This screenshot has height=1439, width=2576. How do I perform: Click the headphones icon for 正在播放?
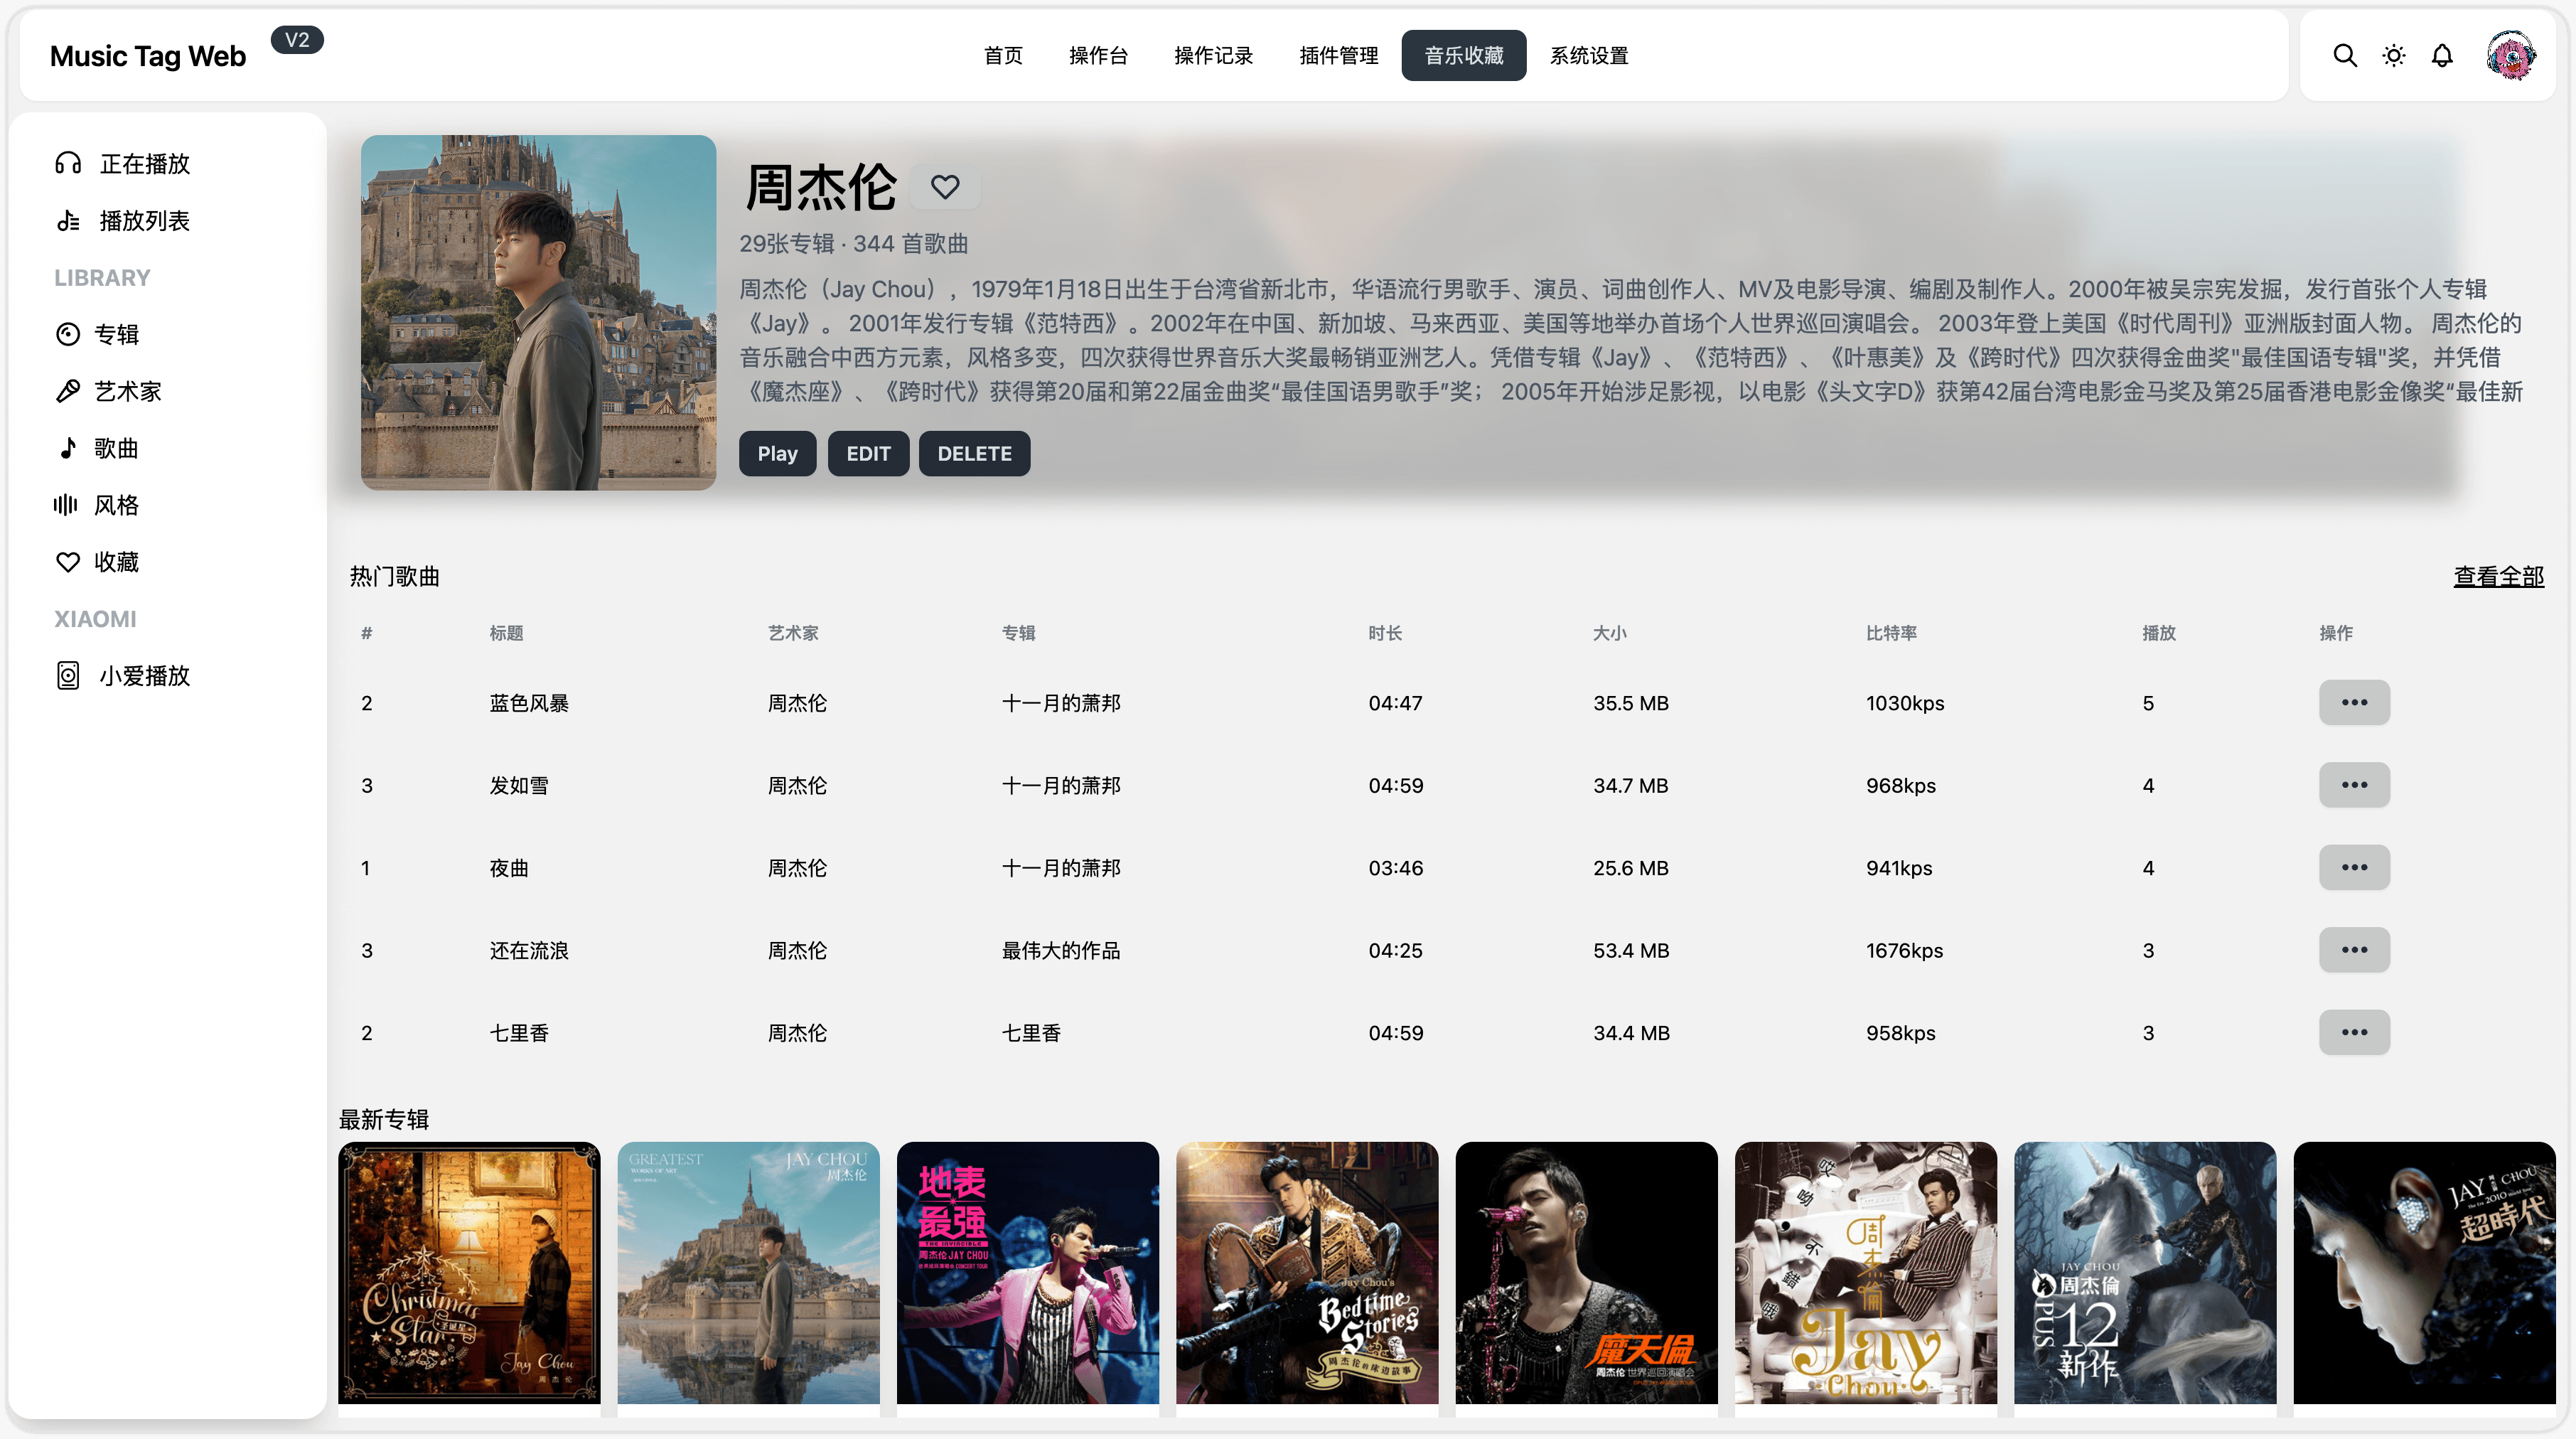point(68,163)
